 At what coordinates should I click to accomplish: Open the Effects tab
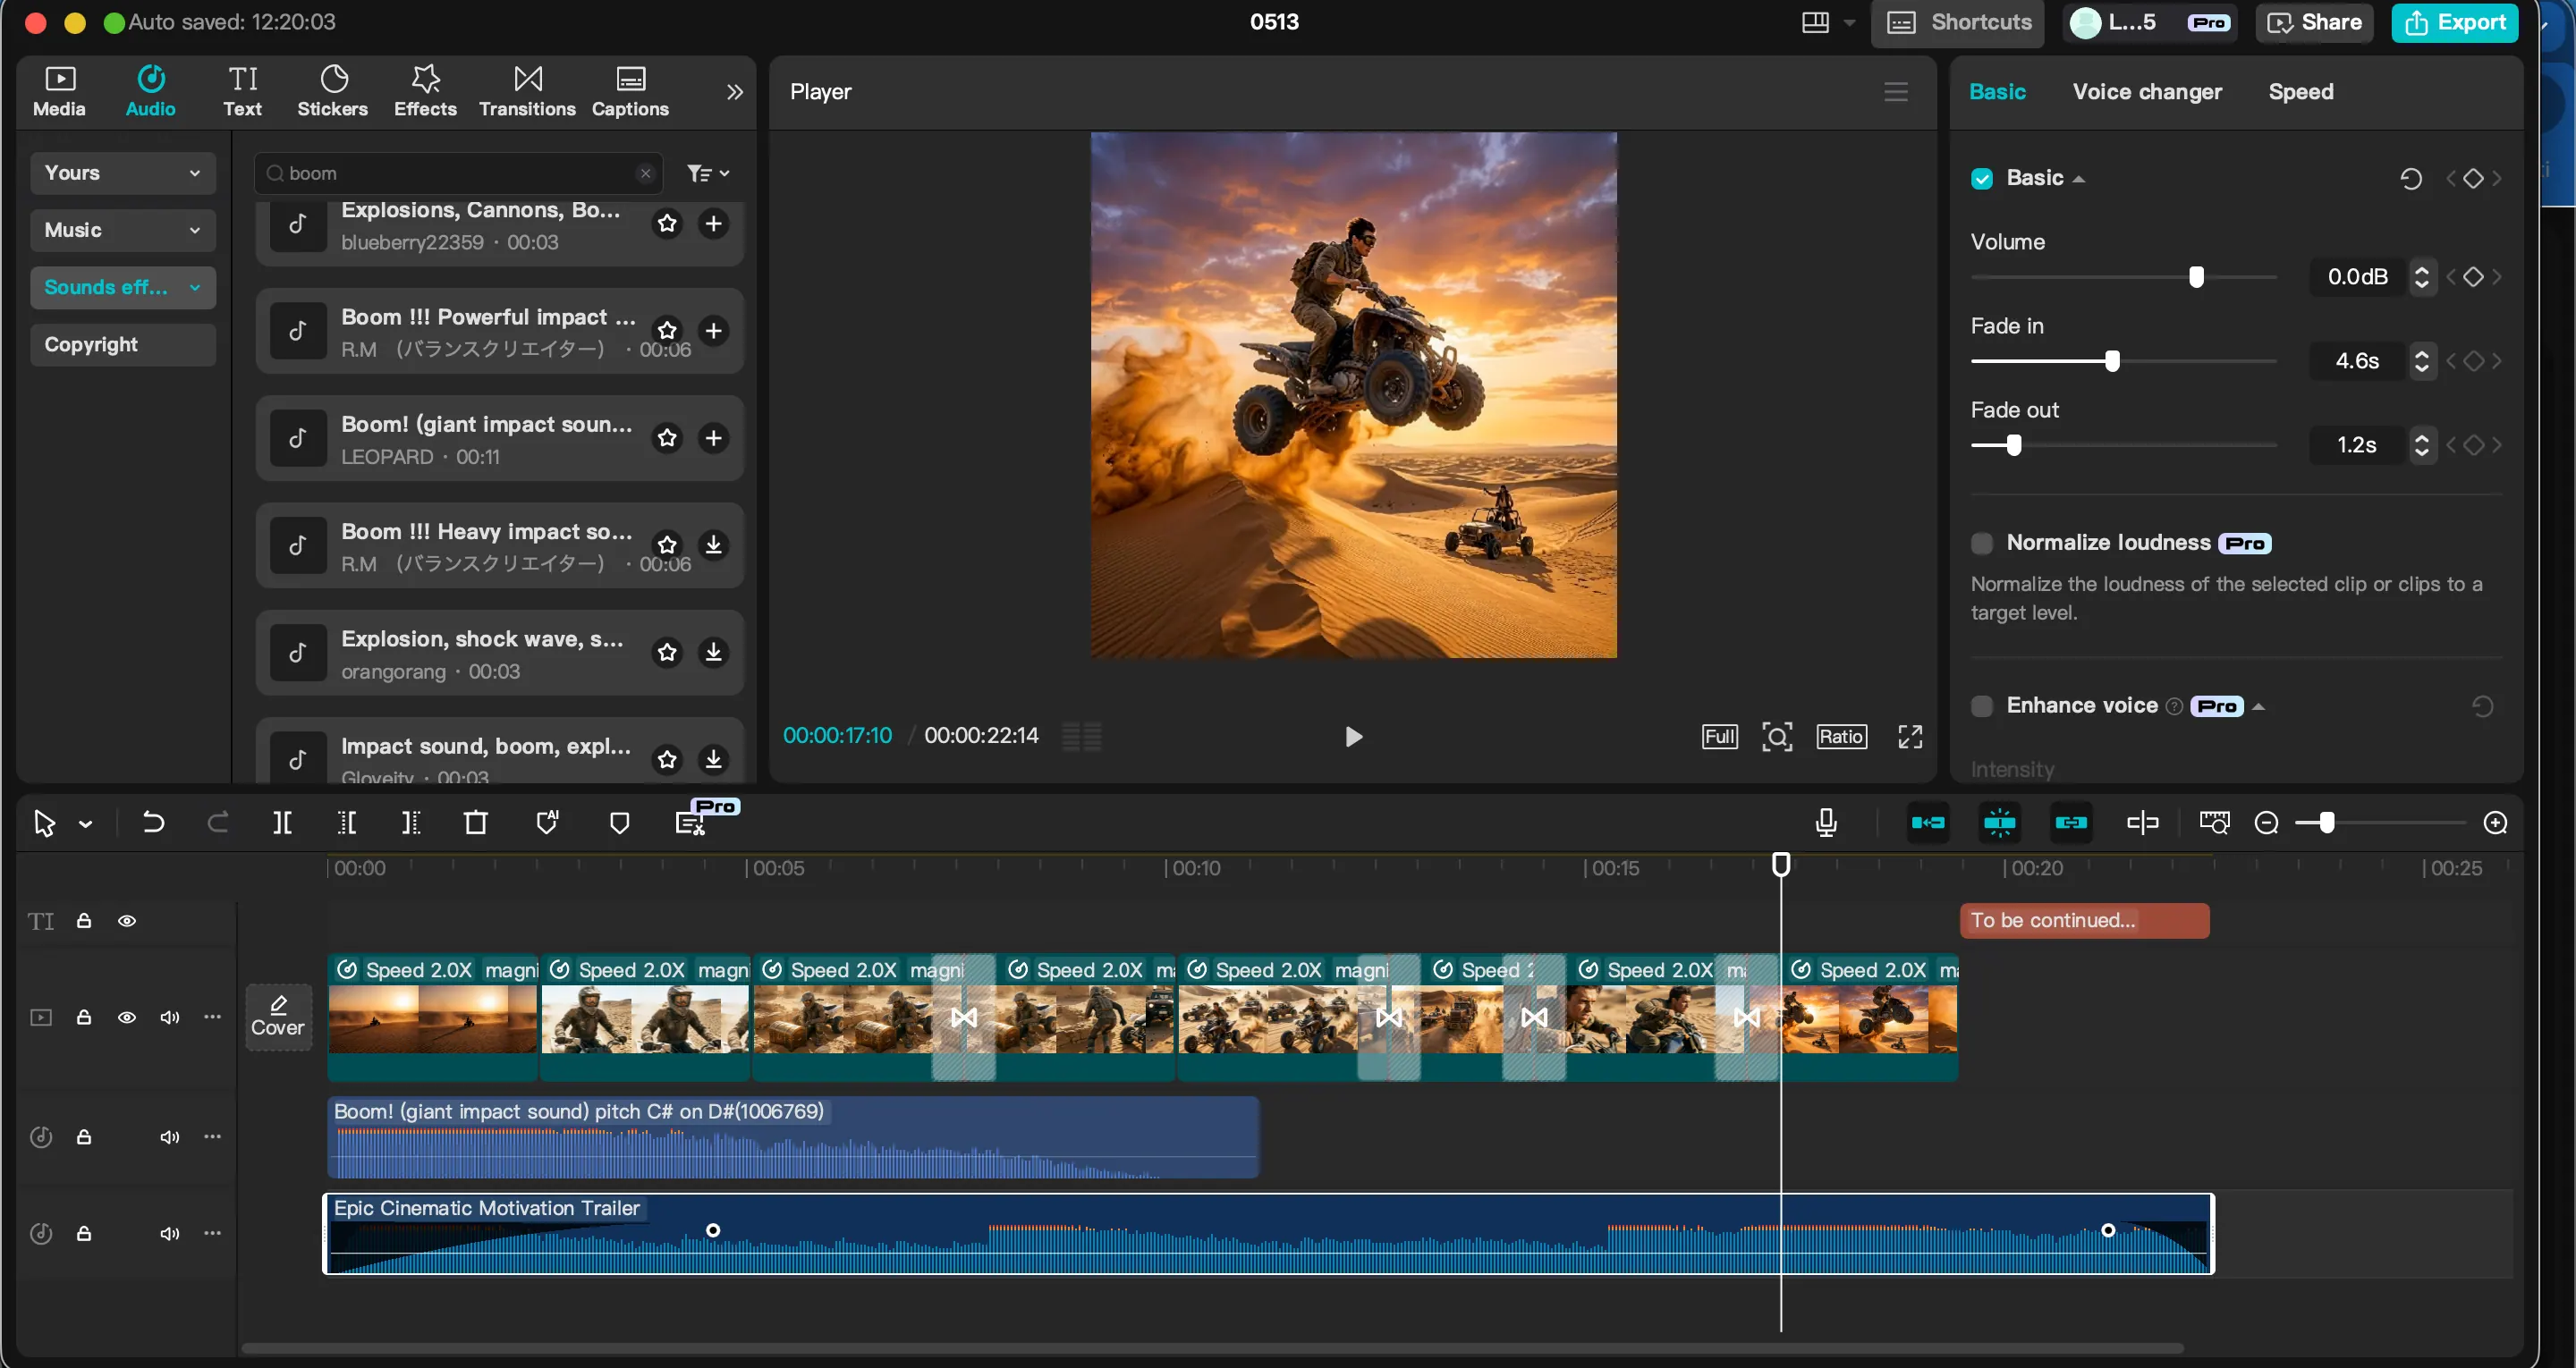coord(425,92)
